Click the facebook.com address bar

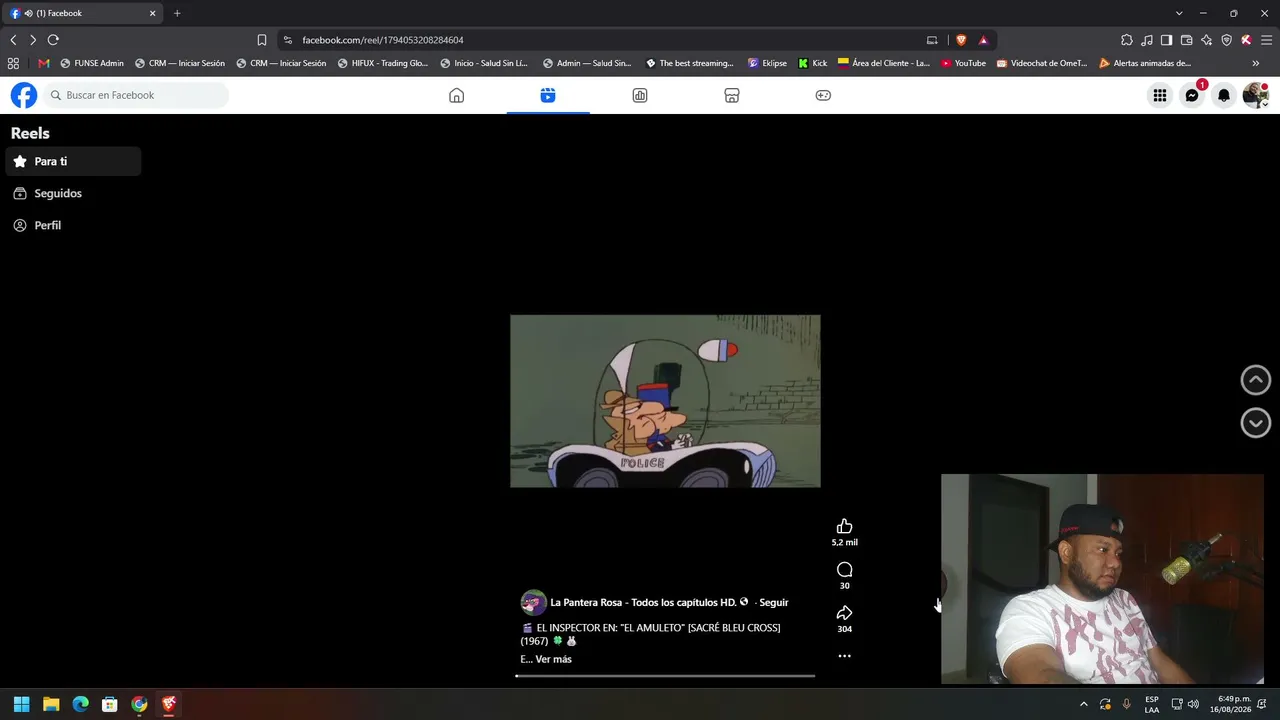(x=600, y=40)
